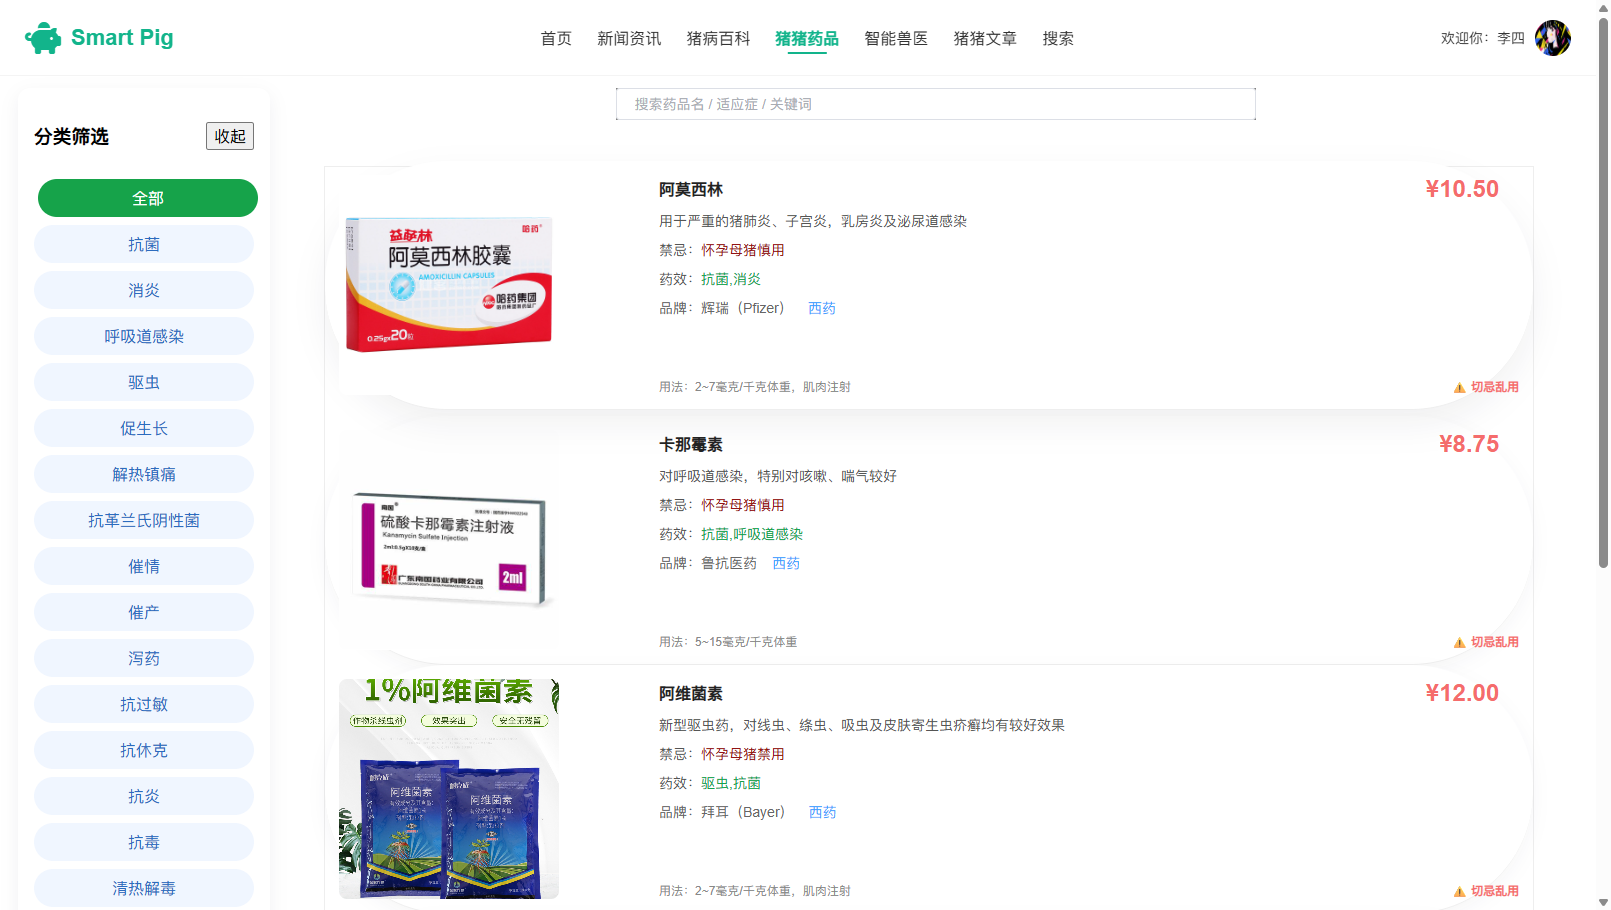Click the ¥10.50 price text

(1462, 189)
